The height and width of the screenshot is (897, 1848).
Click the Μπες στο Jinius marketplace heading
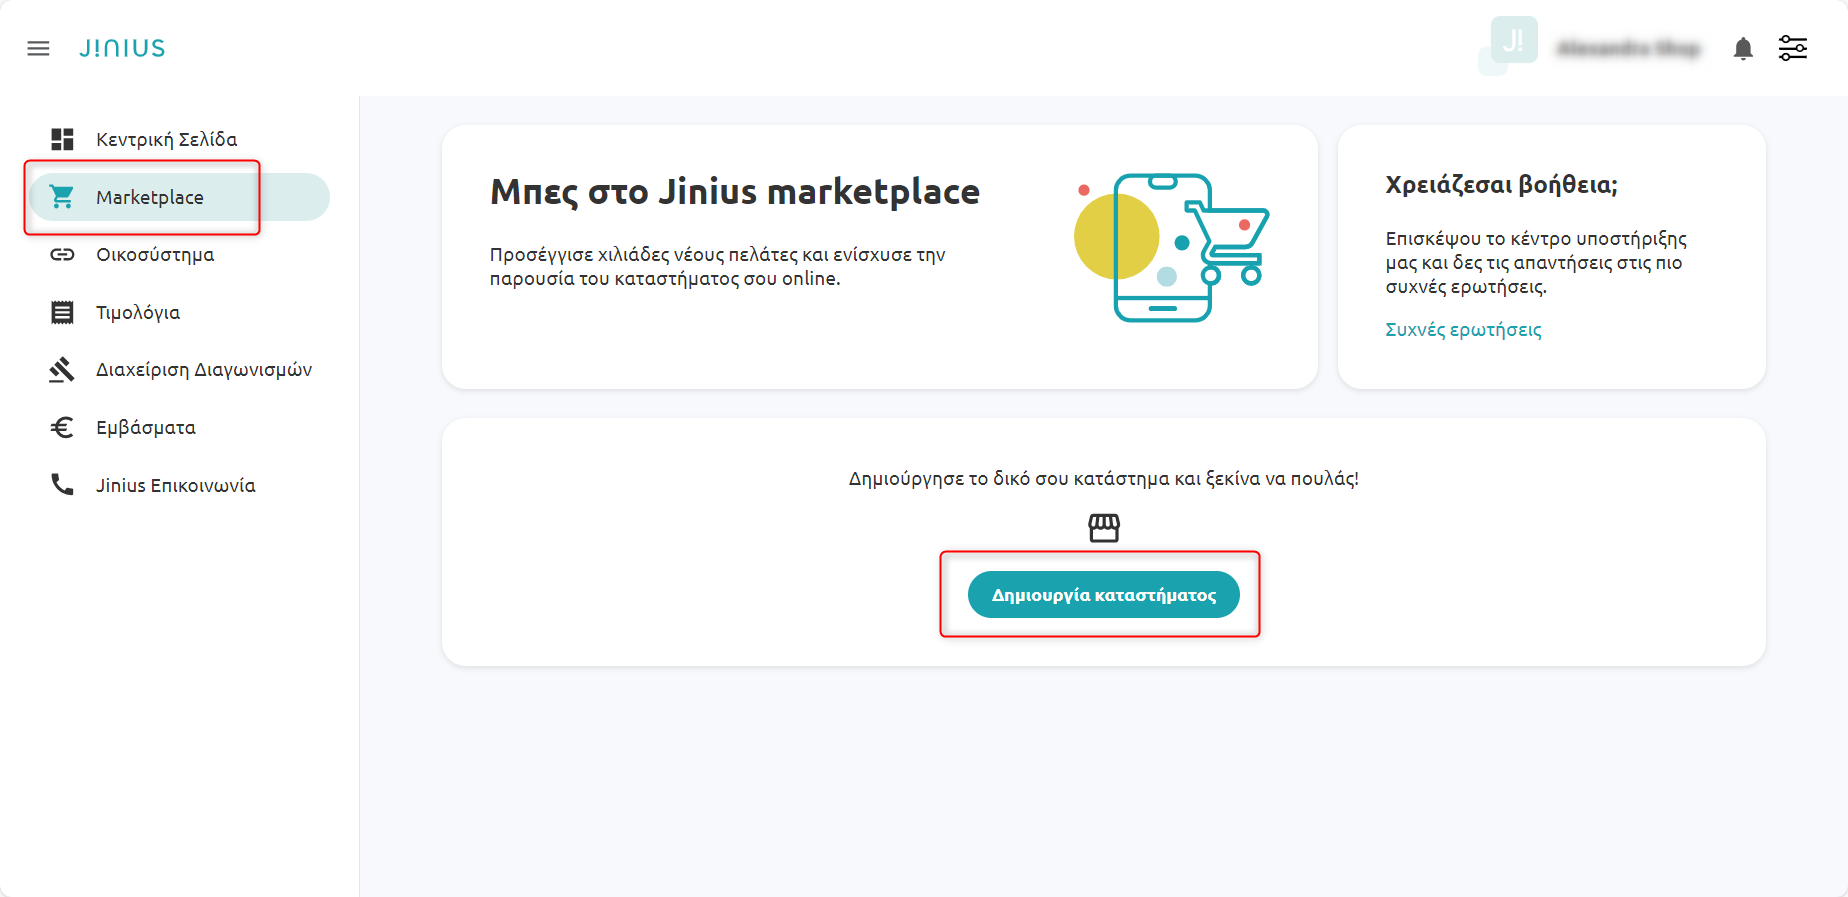pos(734,192)
